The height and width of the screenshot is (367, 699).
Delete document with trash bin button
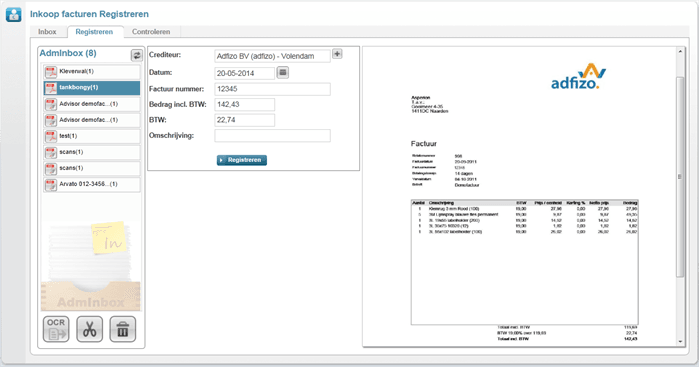coord(123,329)
